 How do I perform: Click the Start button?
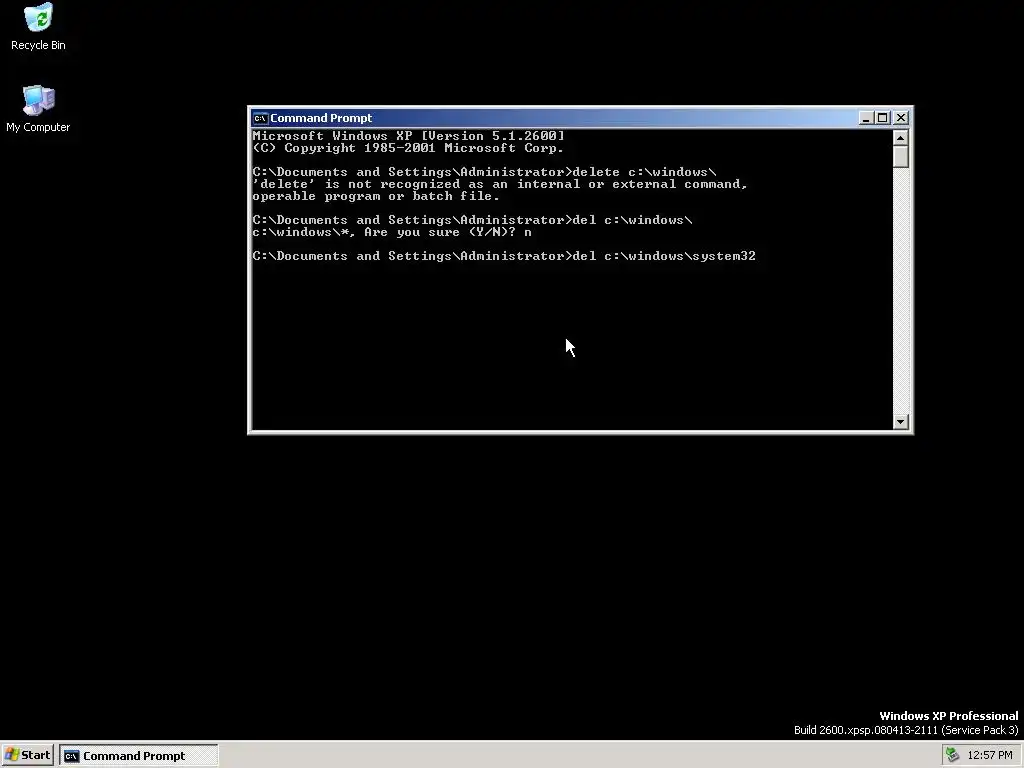[x=27, y=756]
